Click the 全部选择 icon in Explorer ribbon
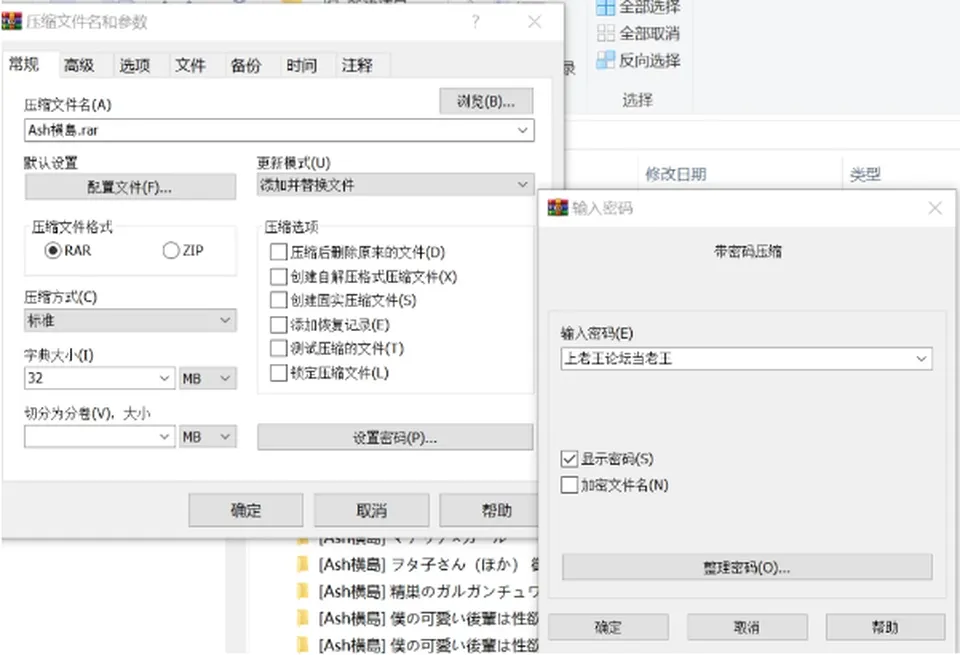The height and width of the screenshot is (655, 960). (x=606, y=7)
